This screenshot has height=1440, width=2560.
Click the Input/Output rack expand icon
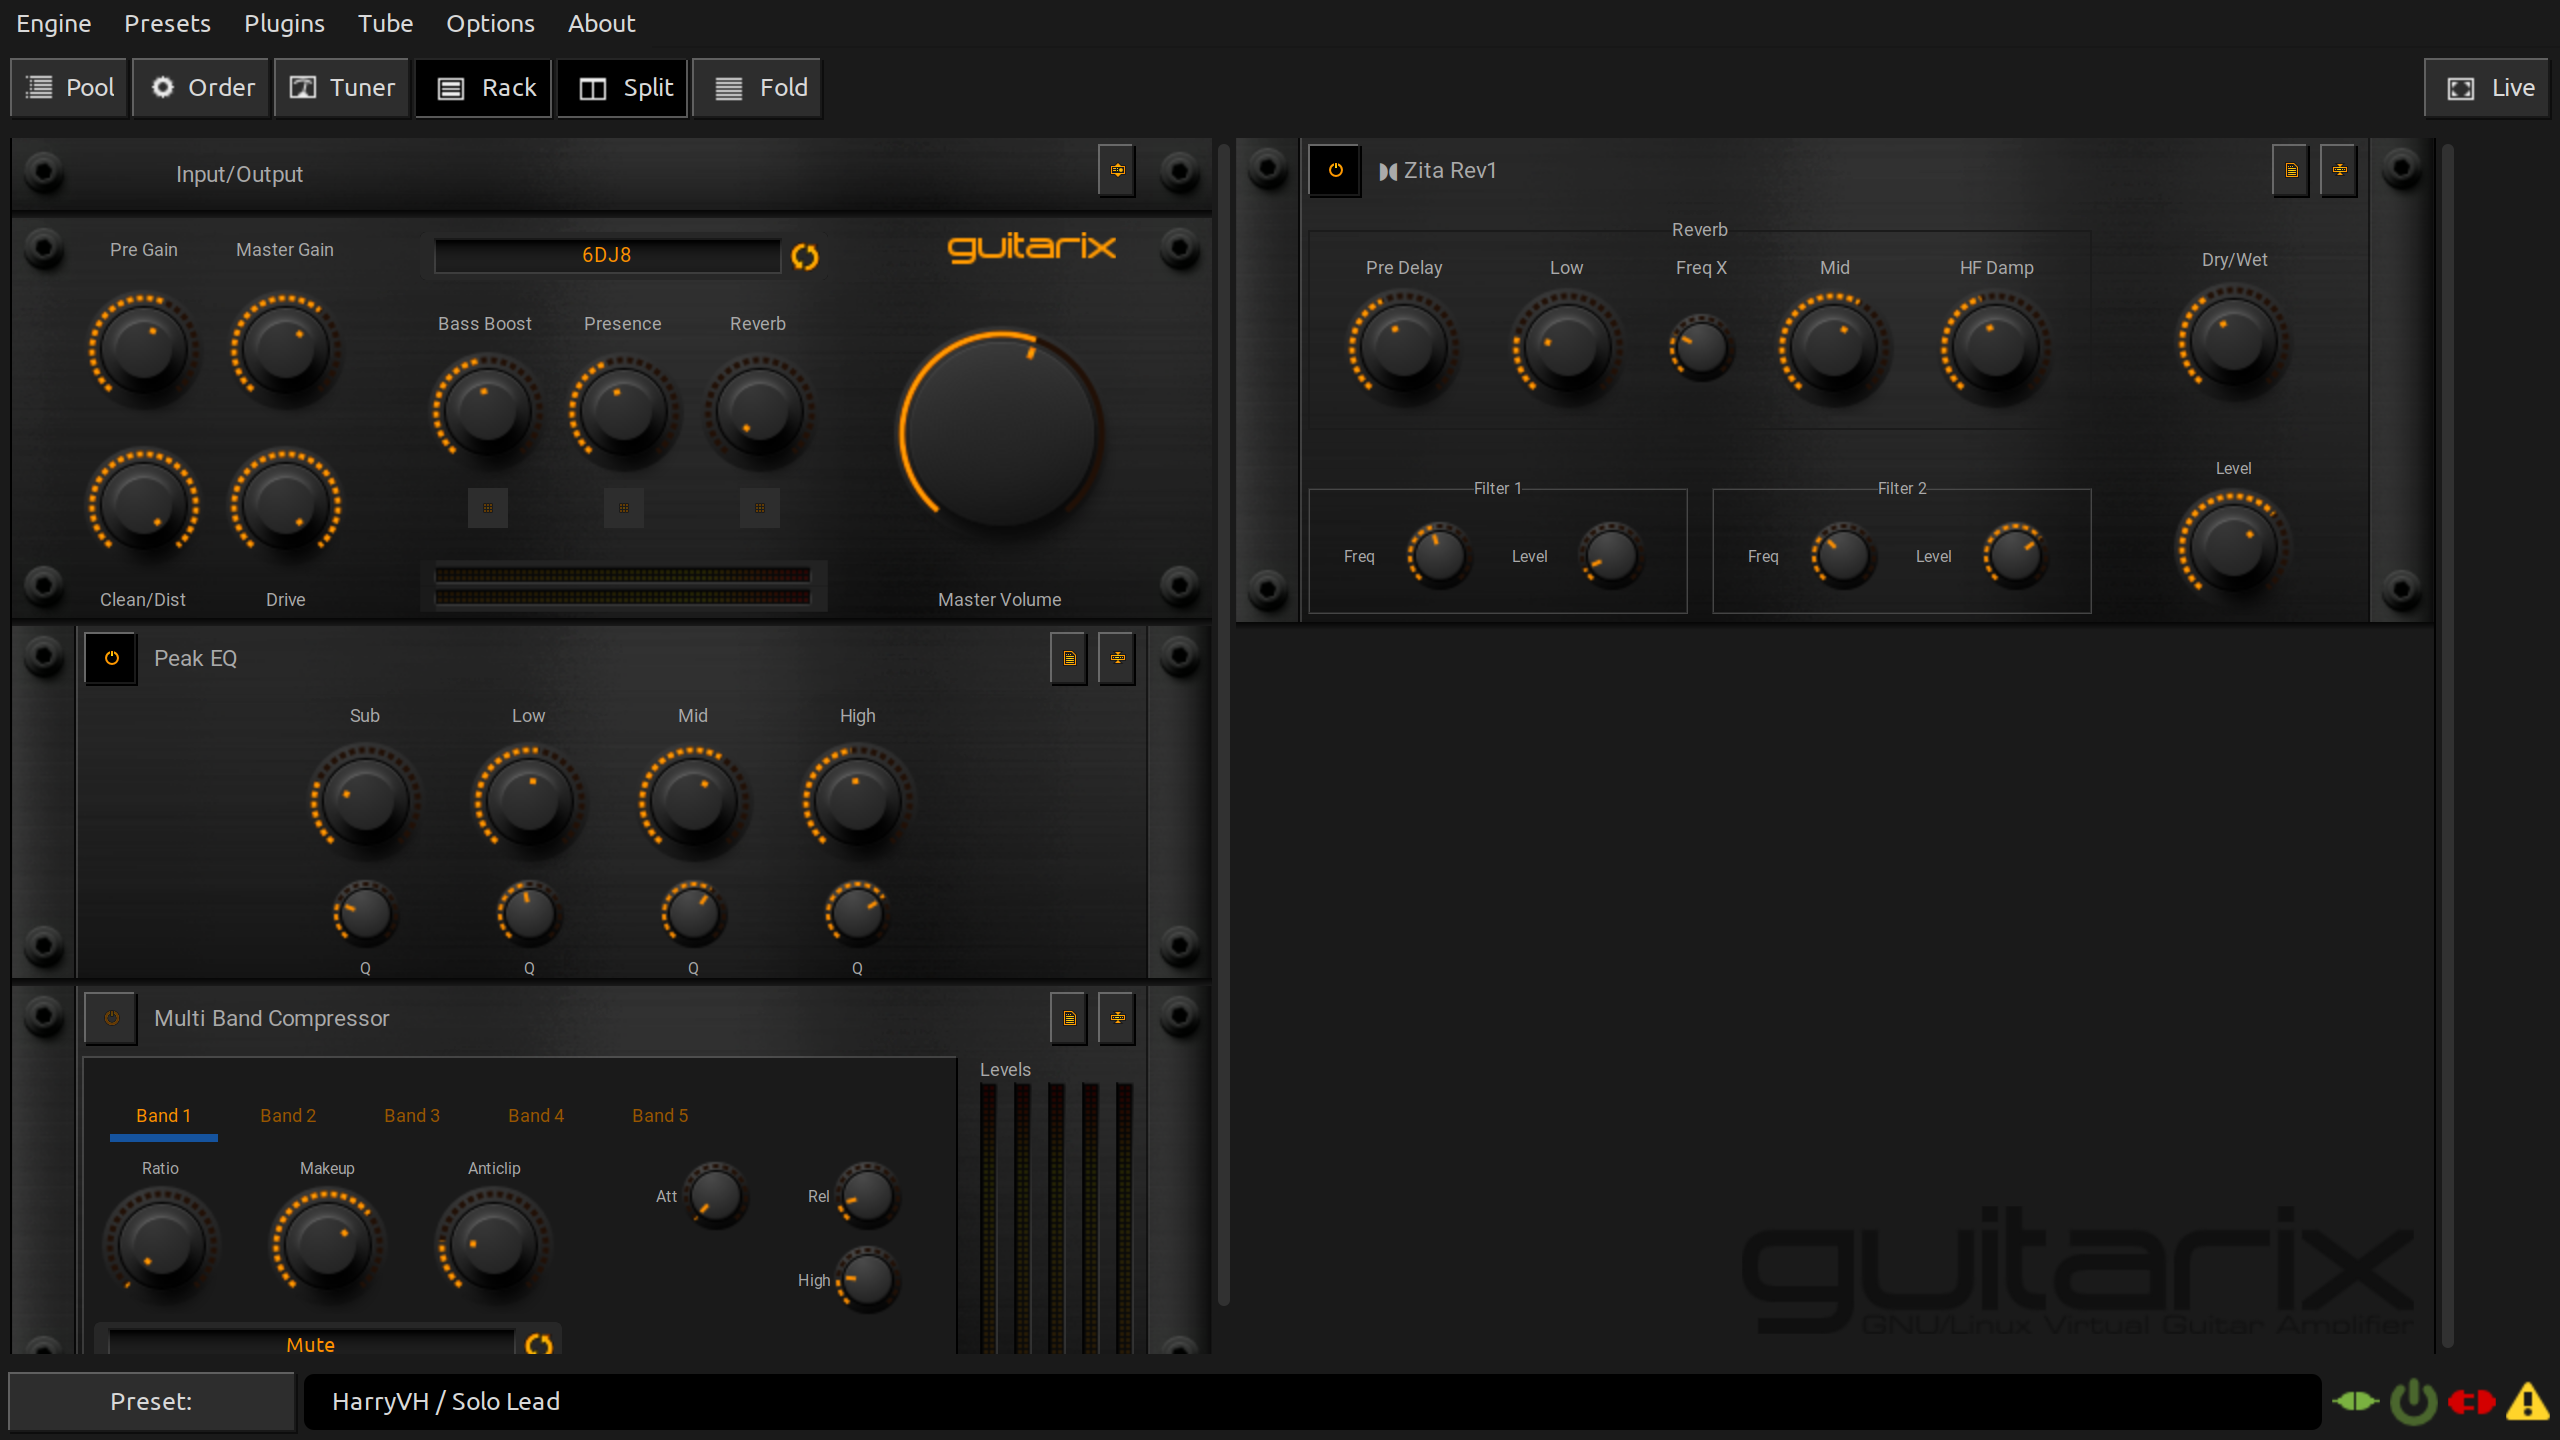pos(1117,170)
